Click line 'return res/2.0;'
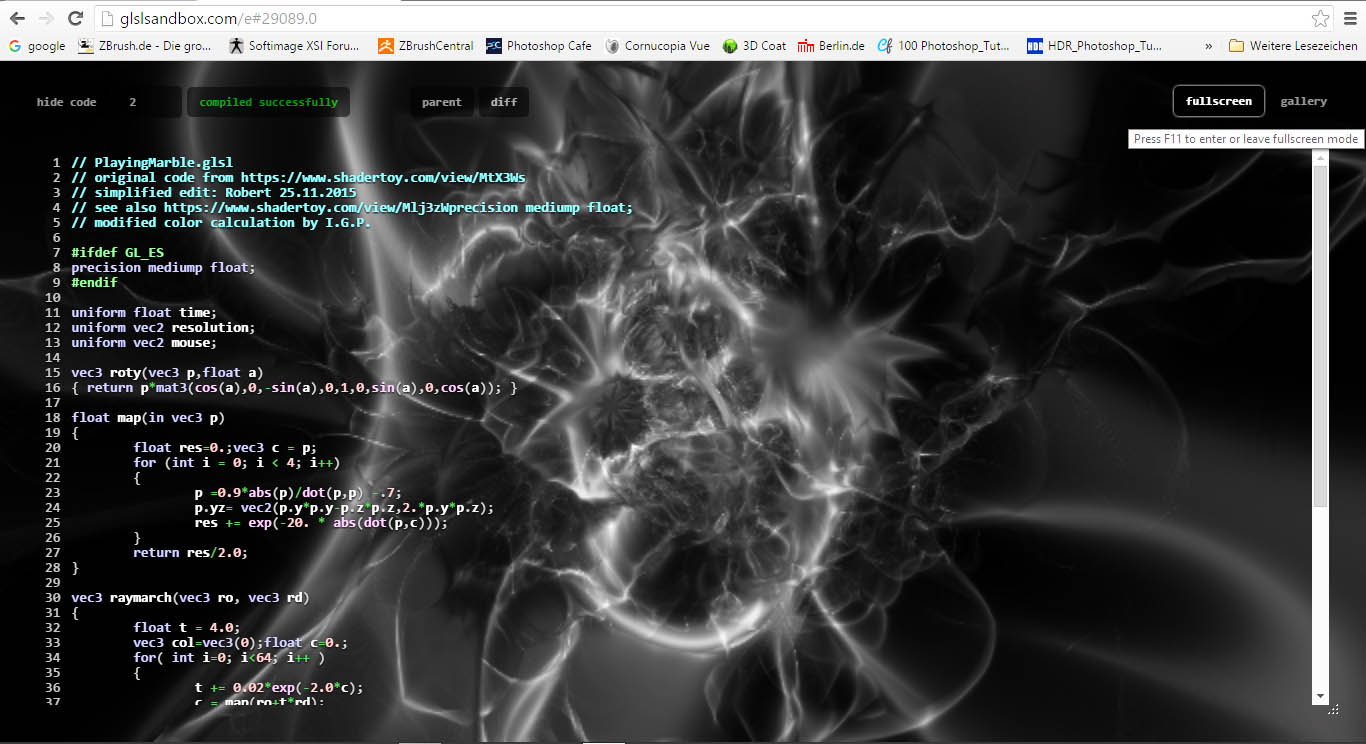 point(190,553)
